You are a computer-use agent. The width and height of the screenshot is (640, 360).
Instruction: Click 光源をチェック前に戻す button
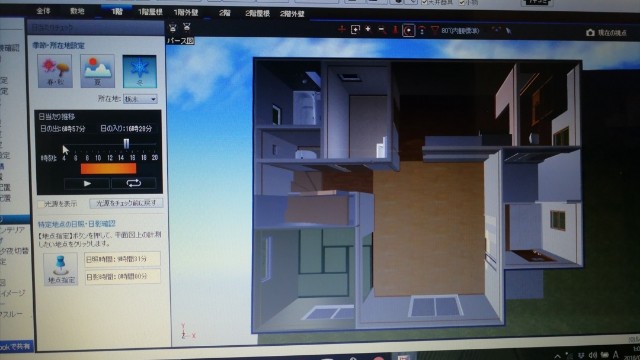click(x=126, y=203)
